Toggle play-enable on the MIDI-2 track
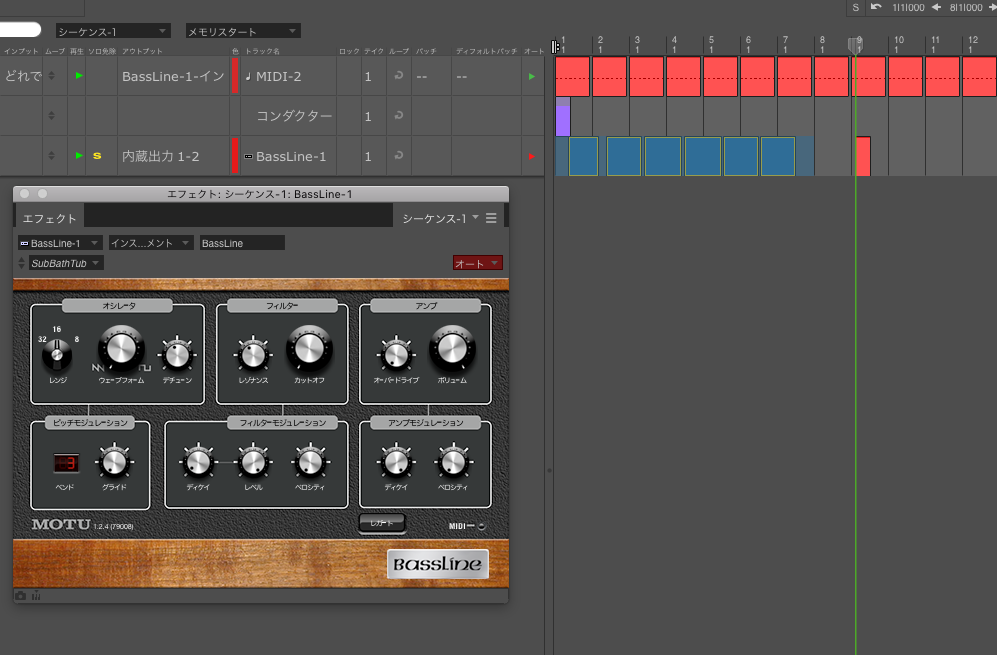Screen dimensions: 997x655 [x=79, y=76]
